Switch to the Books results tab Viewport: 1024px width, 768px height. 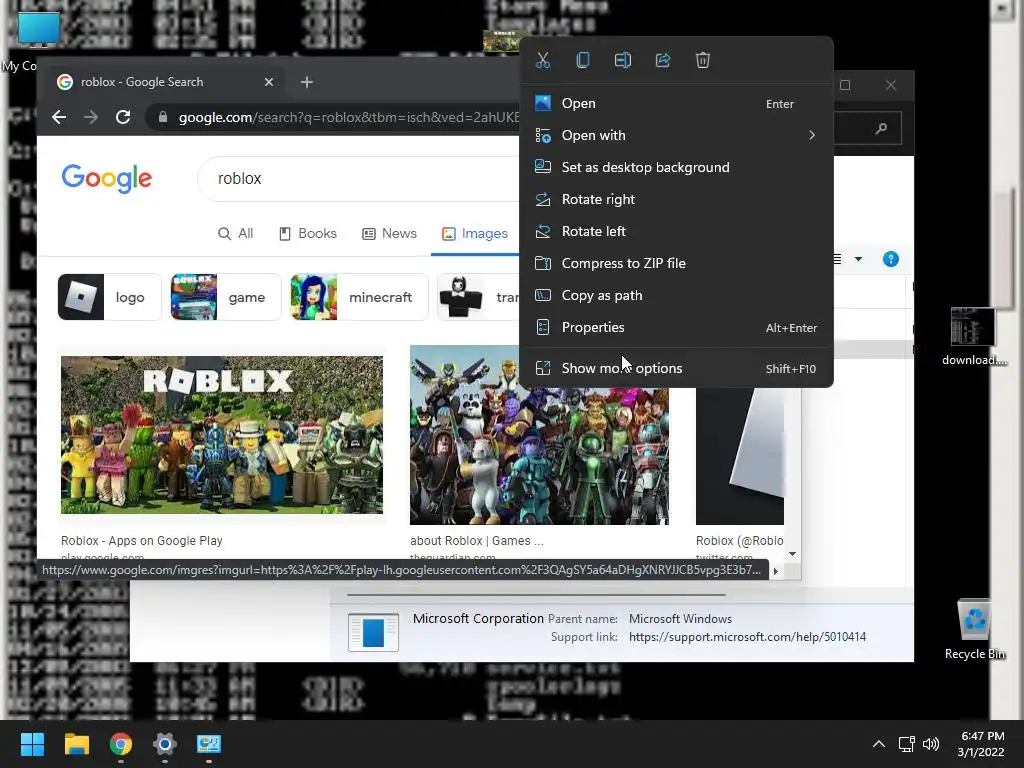tap(308, 234)
